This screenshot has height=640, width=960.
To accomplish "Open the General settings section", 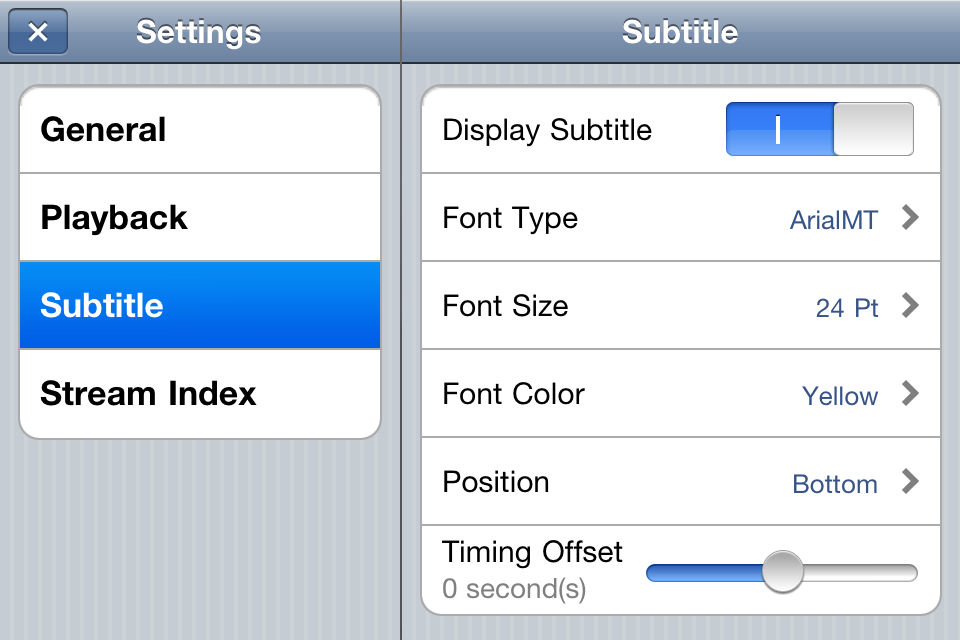I will coord(200,130).
